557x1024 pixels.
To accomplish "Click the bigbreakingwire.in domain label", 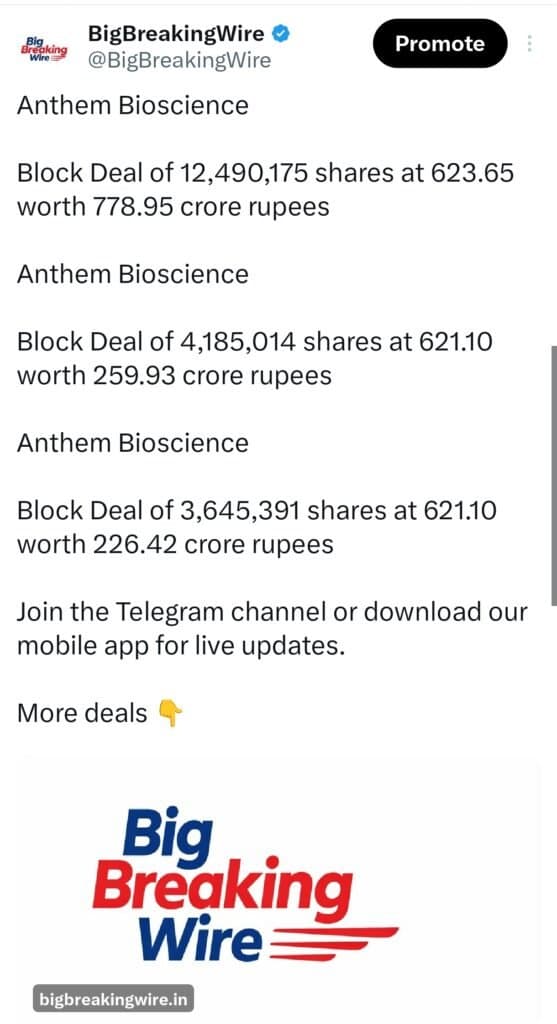I will tap(113, 999).
